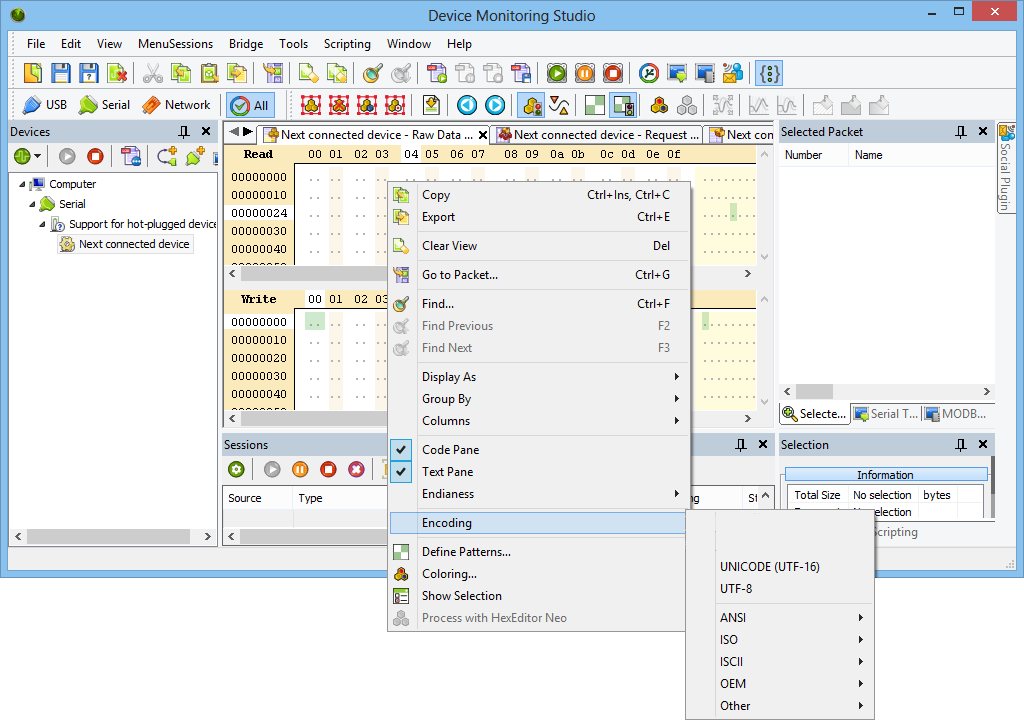The height and width of the screenshot is (720, 1024).
Task: Select the USB device filter
Action: [x=44, y=105]
